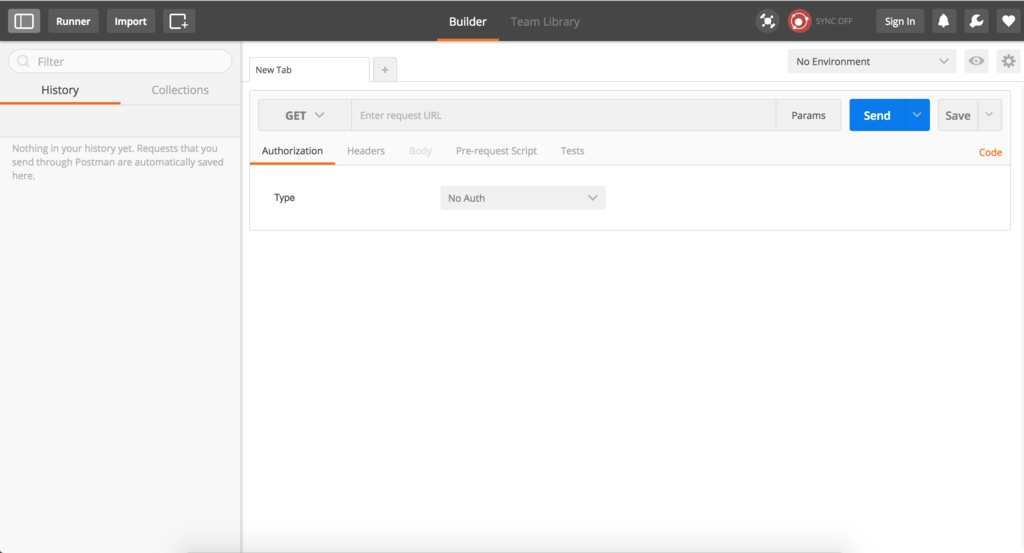Select the Collections sidebar tab
Viewport: 1024px width, 553px height.
180,90
